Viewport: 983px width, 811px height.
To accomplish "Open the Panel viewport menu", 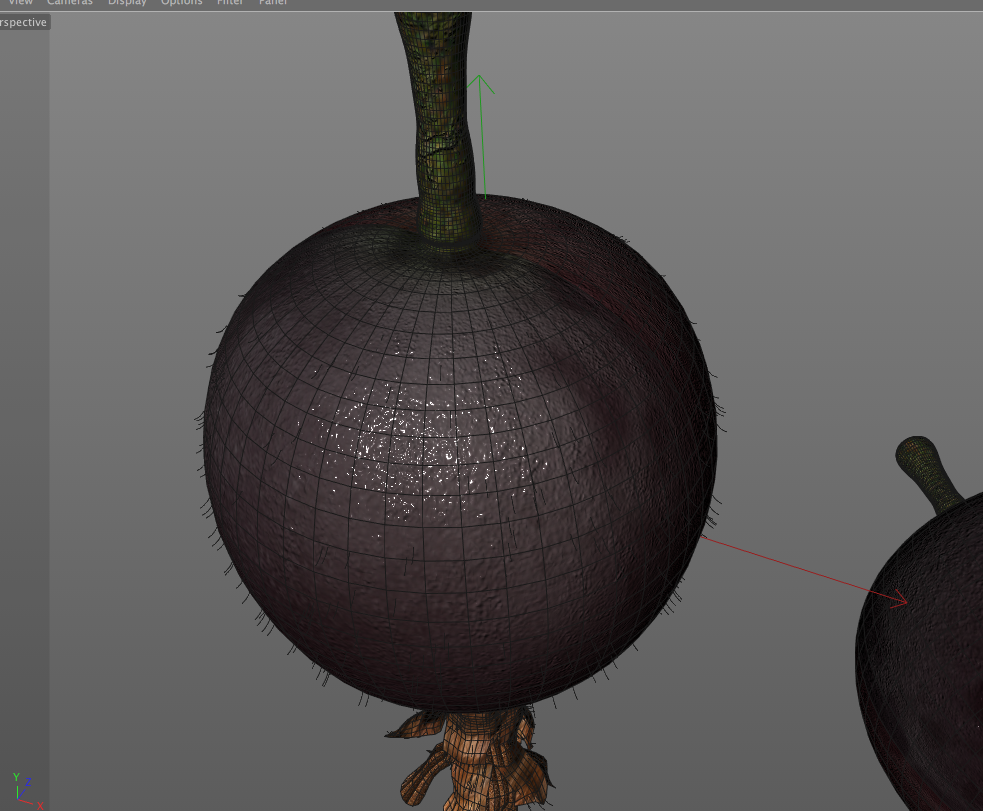I will [x=273, y=3].
